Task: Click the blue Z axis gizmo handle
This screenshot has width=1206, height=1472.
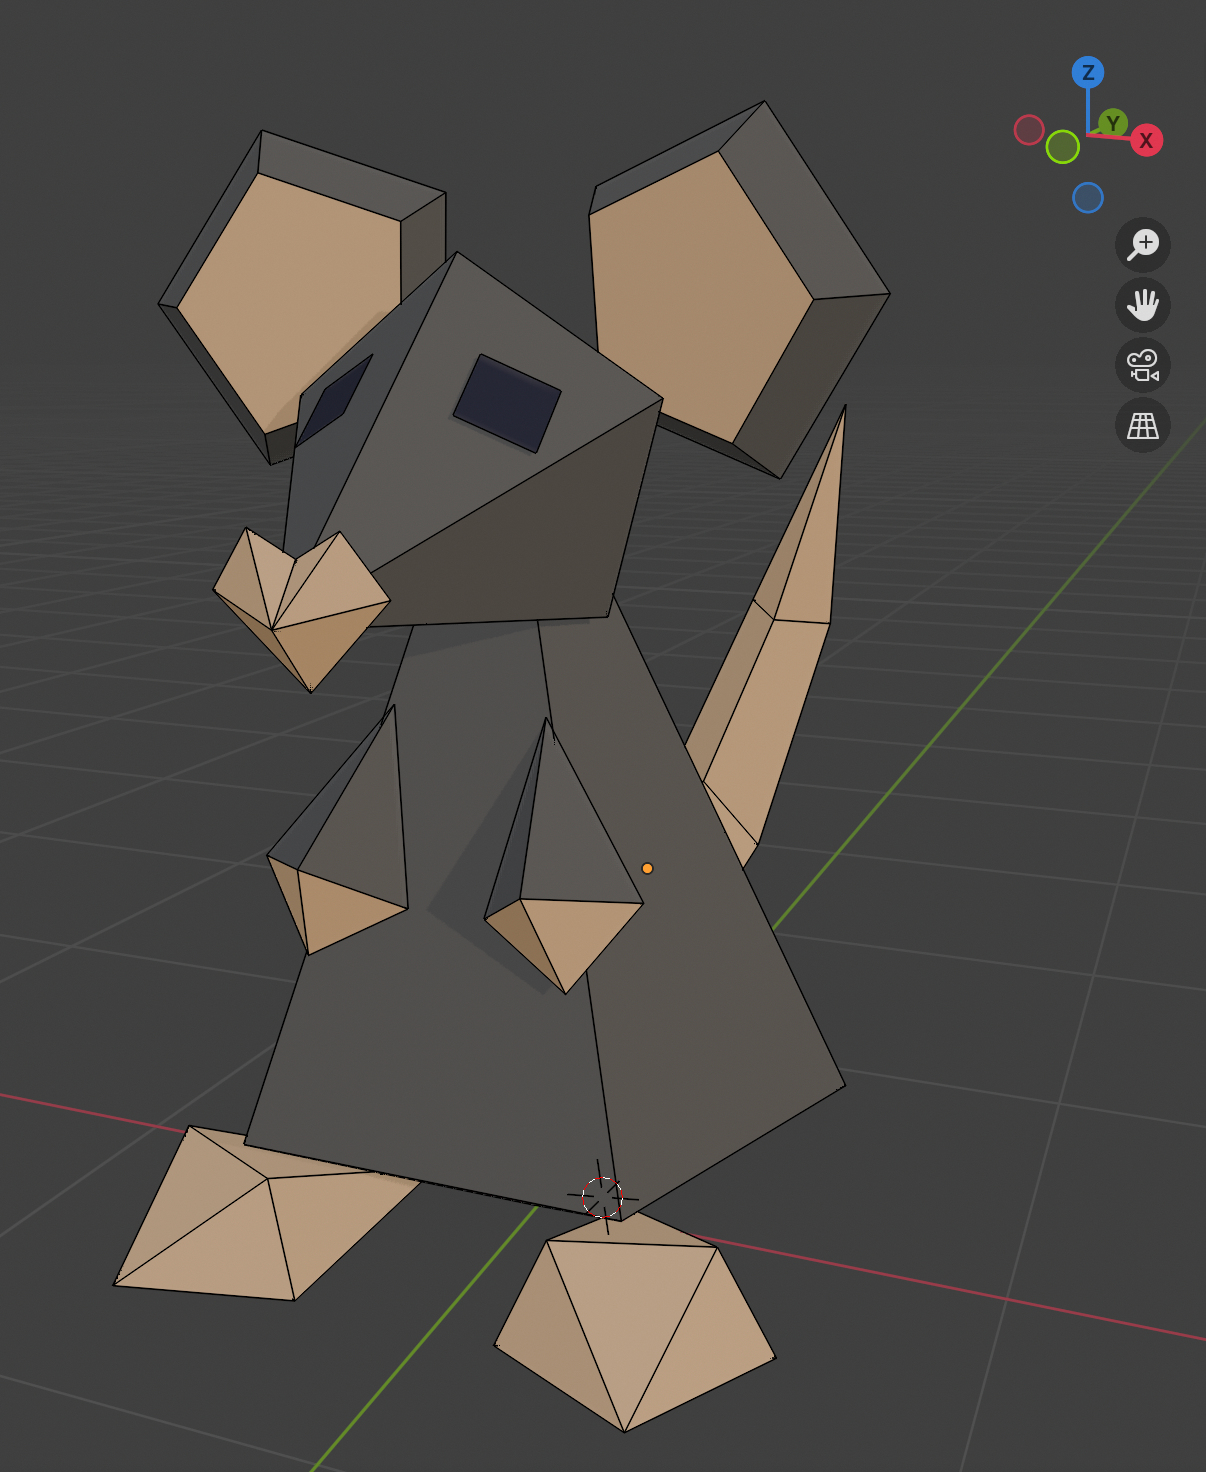Action: (x=1088, y=73)
